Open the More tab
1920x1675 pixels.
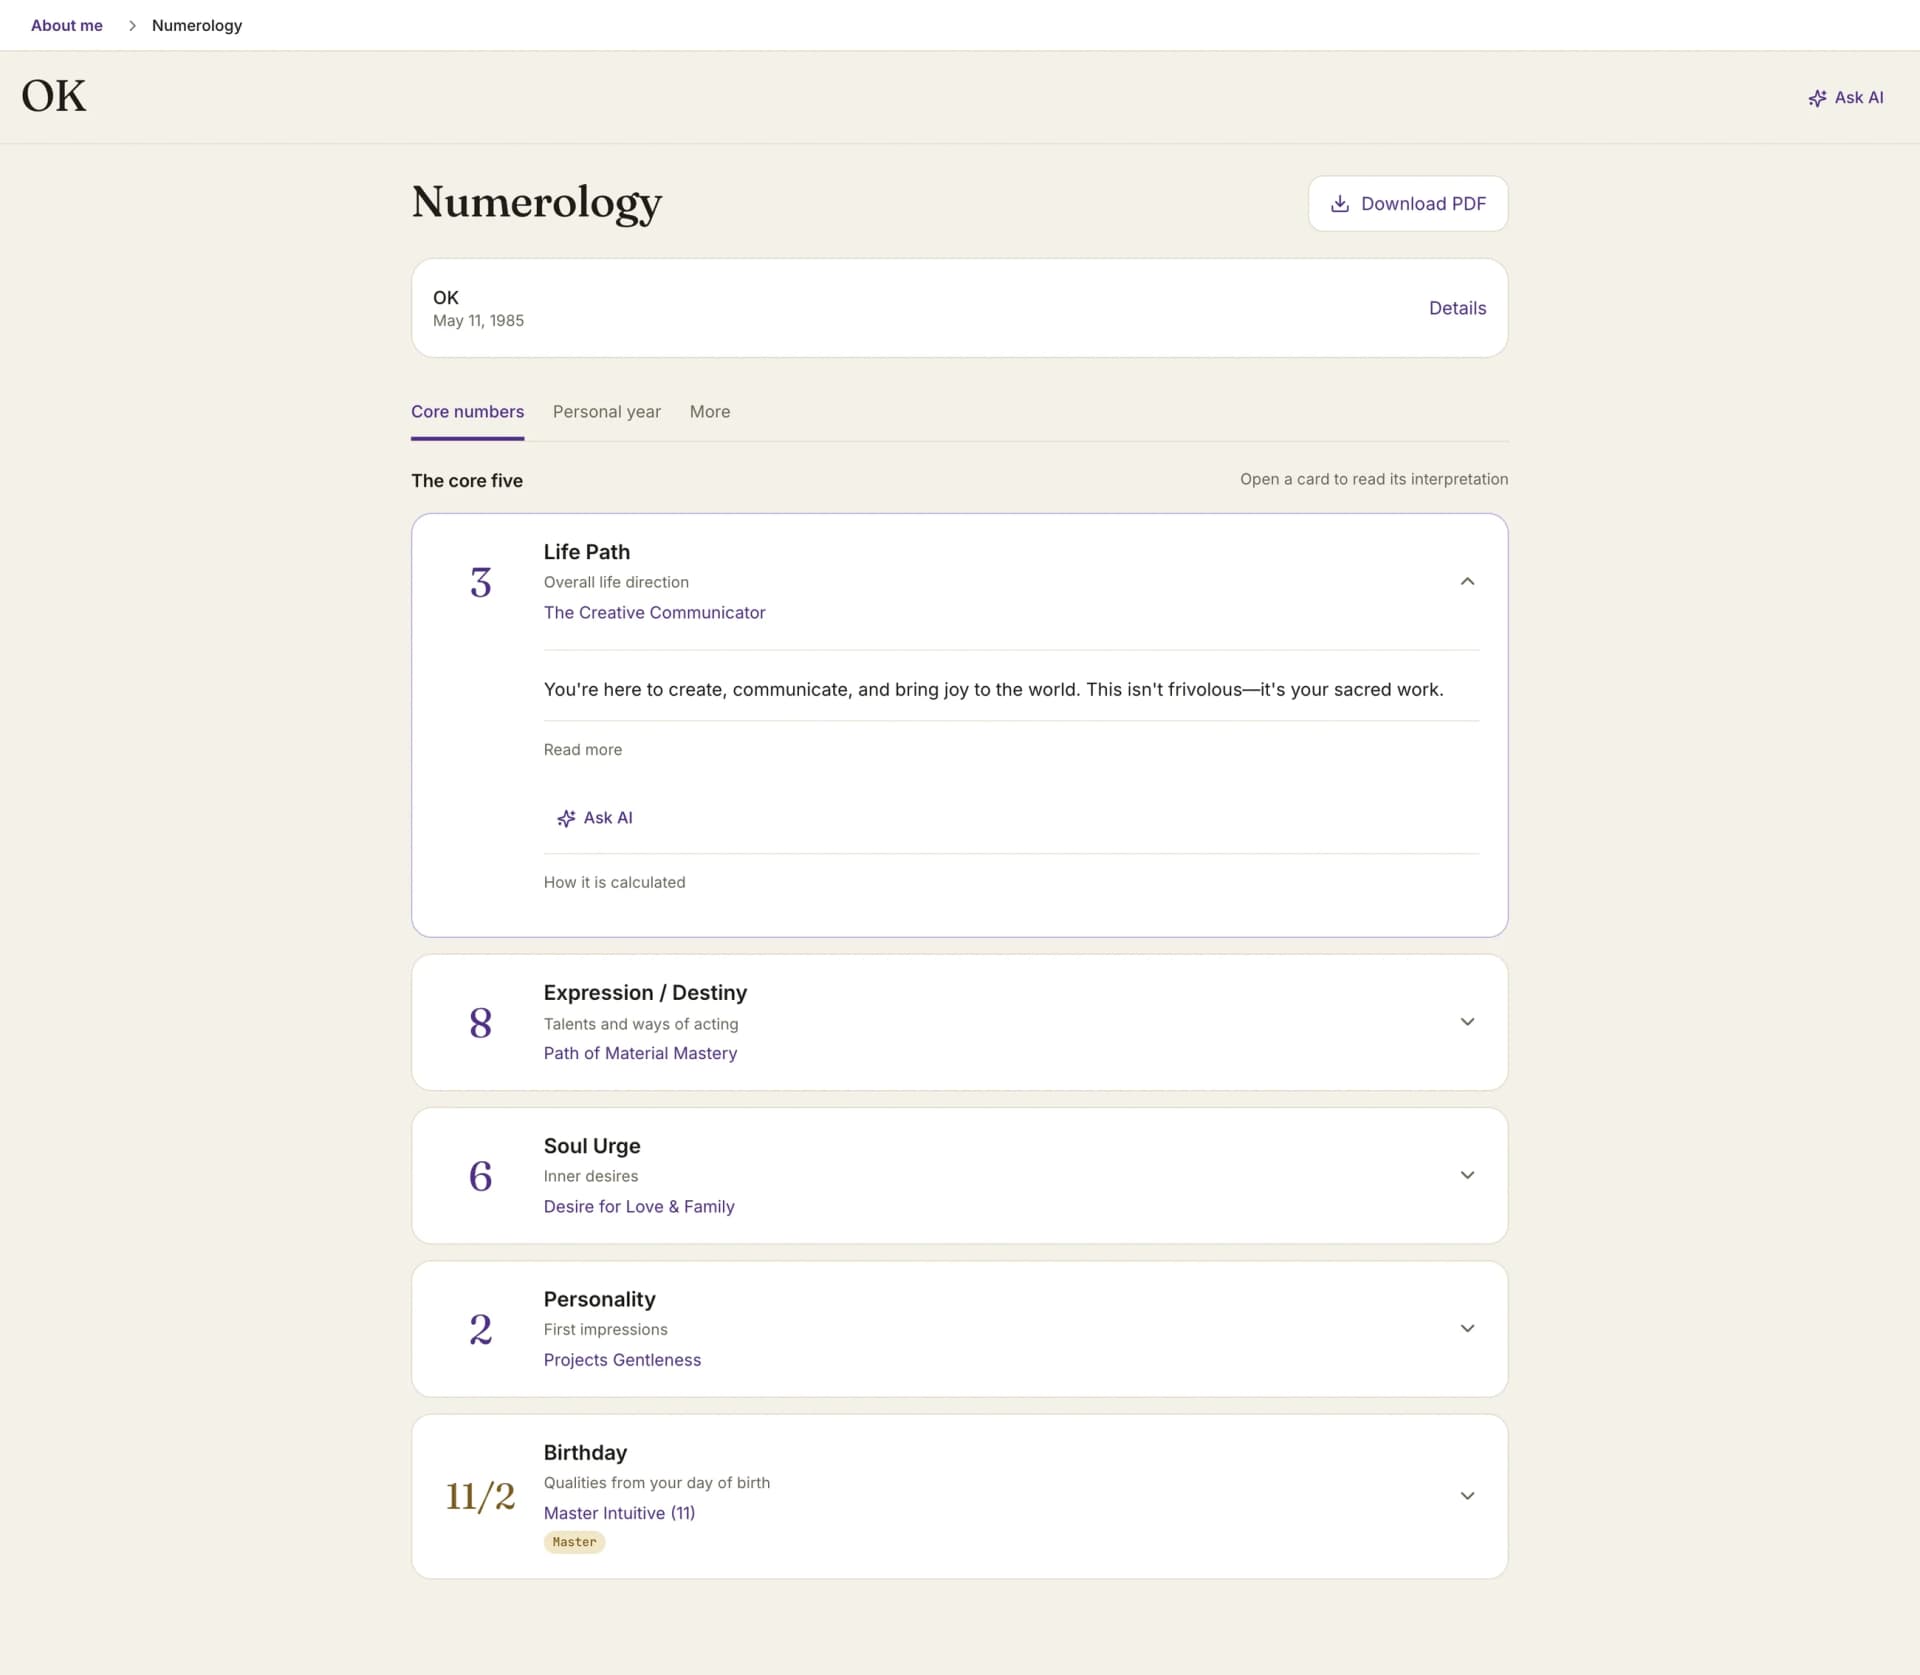click(709, 412)
